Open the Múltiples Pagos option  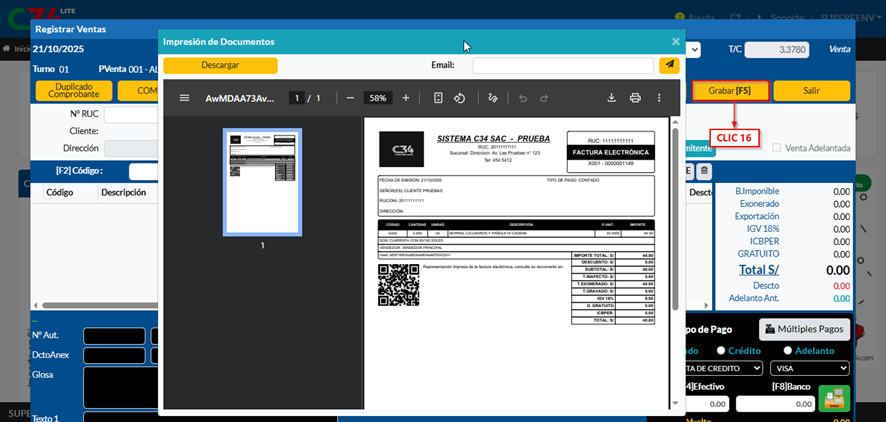point(804,329)
